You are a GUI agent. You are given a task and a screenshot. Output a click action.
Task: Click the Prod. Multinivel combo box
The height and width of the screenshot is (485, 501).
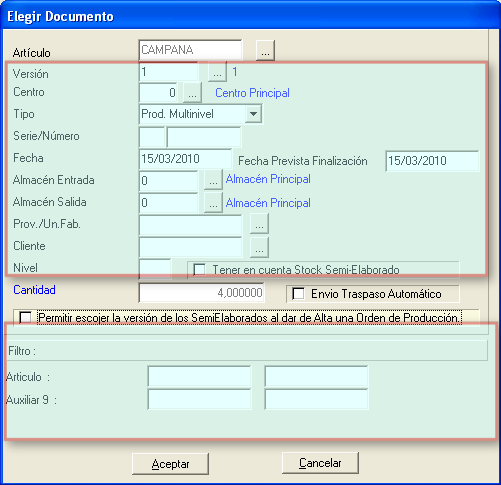pos(200,114)
